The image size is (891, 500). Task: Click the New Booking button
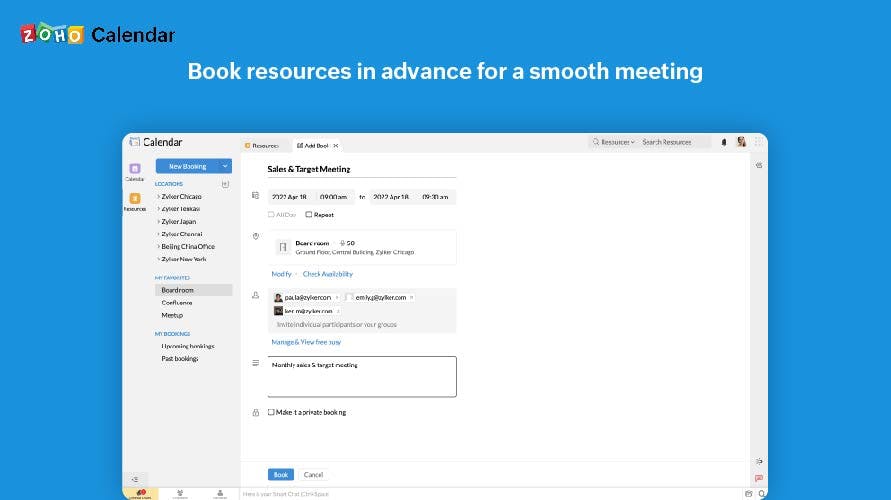pyautogui.click(x=187, y=166)
